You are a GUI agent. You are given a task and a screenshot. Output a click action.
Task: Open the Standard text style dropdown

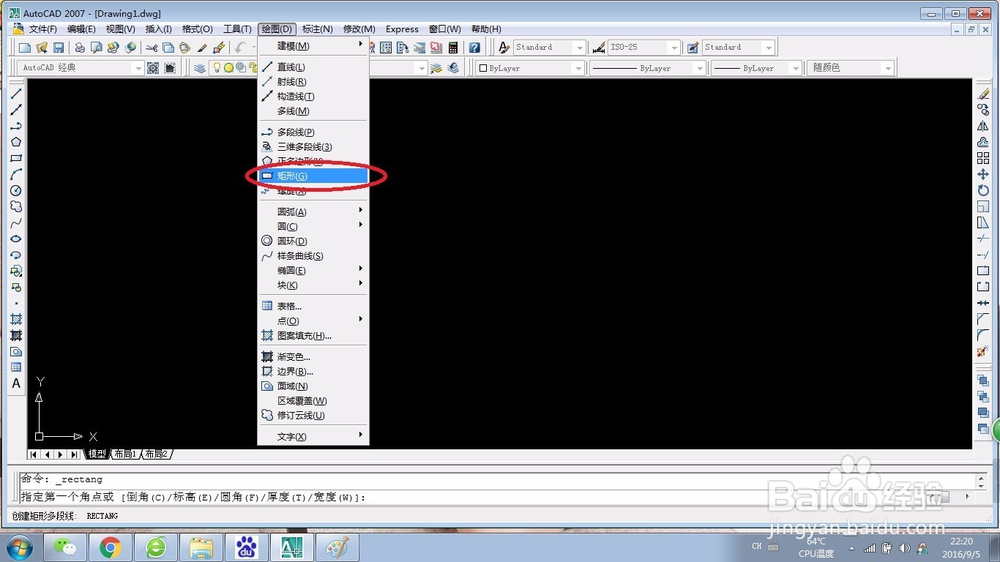(579, 47)
